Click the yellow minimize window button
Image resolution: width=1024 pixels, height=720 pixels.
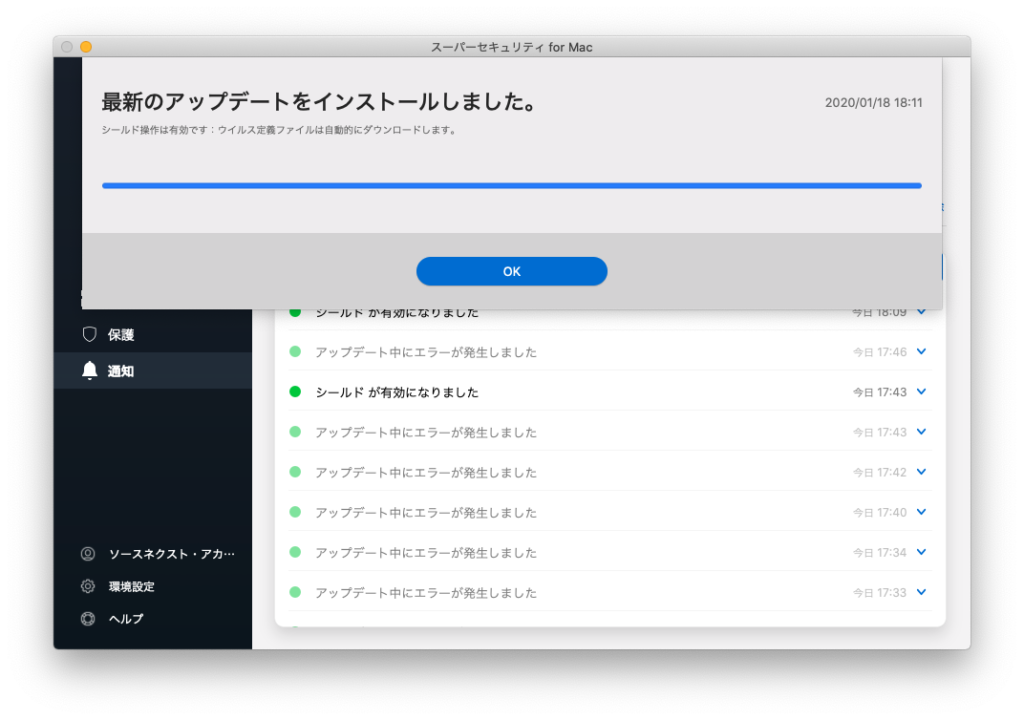86,46
